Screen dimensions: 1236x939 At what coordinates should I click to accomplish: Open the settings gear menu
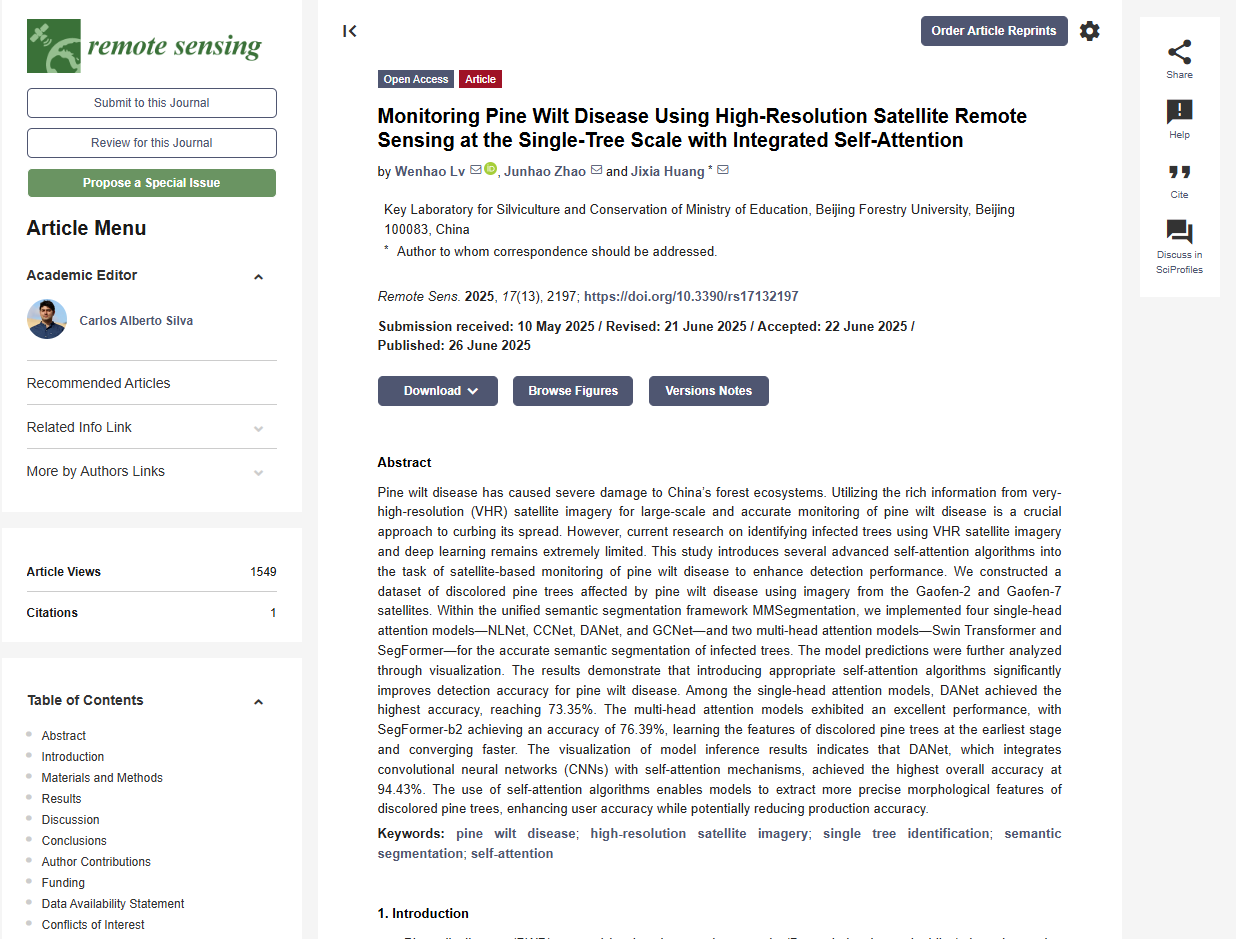[1089, 31]
